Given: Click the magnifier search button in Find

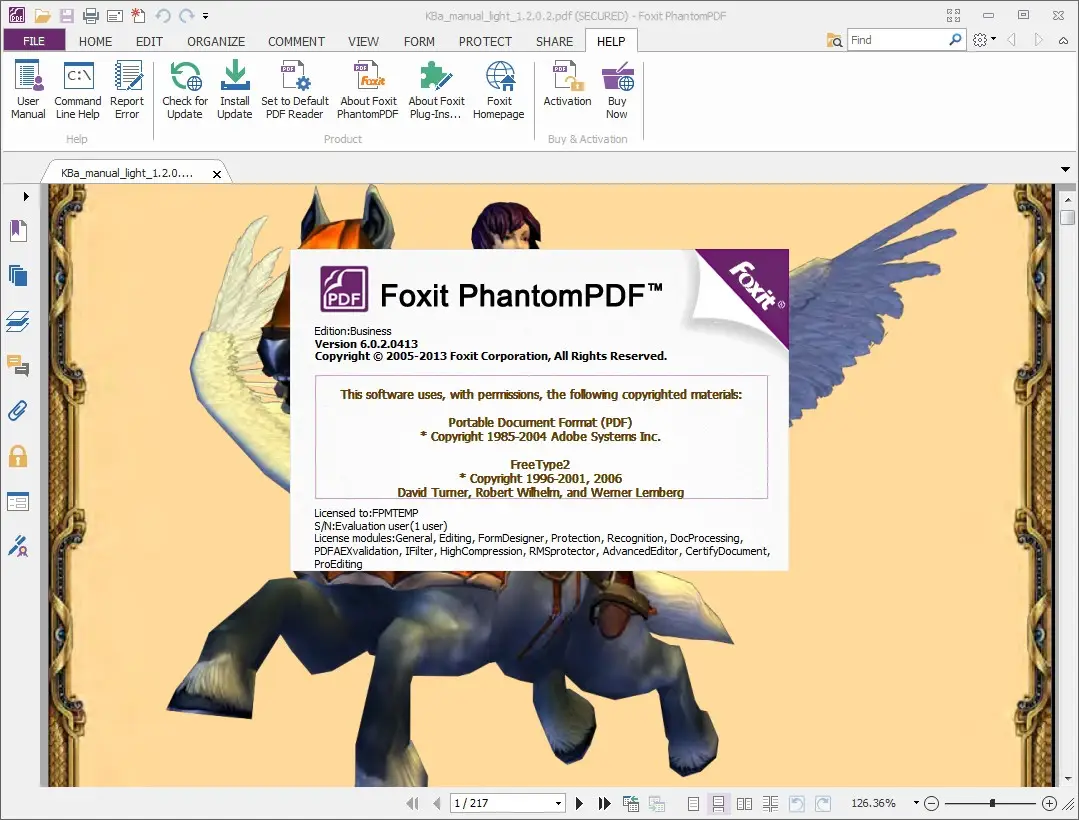Looking at the screenshot, I should coord(955,40).
